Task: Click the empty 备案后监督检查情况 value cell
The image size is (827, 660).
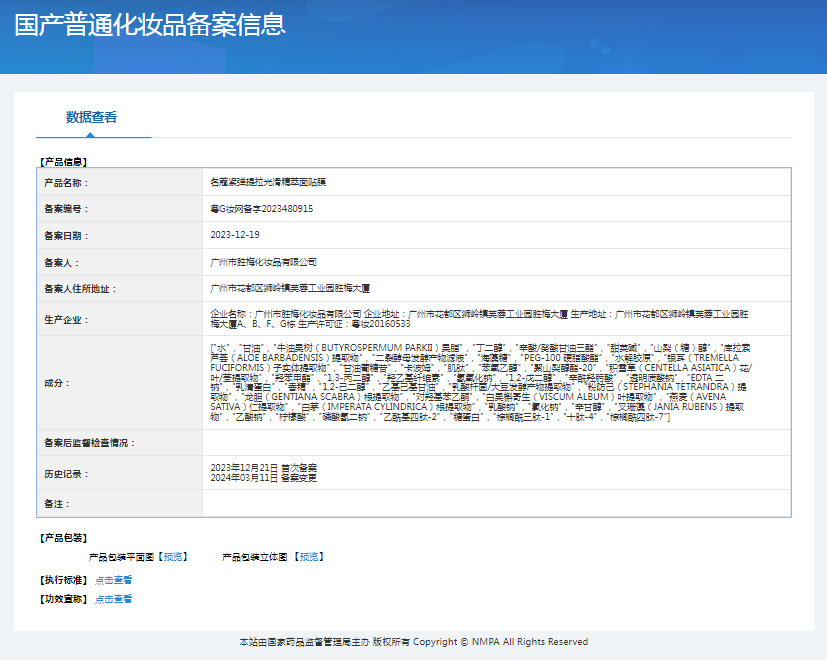Action: (x=495, y=443)
